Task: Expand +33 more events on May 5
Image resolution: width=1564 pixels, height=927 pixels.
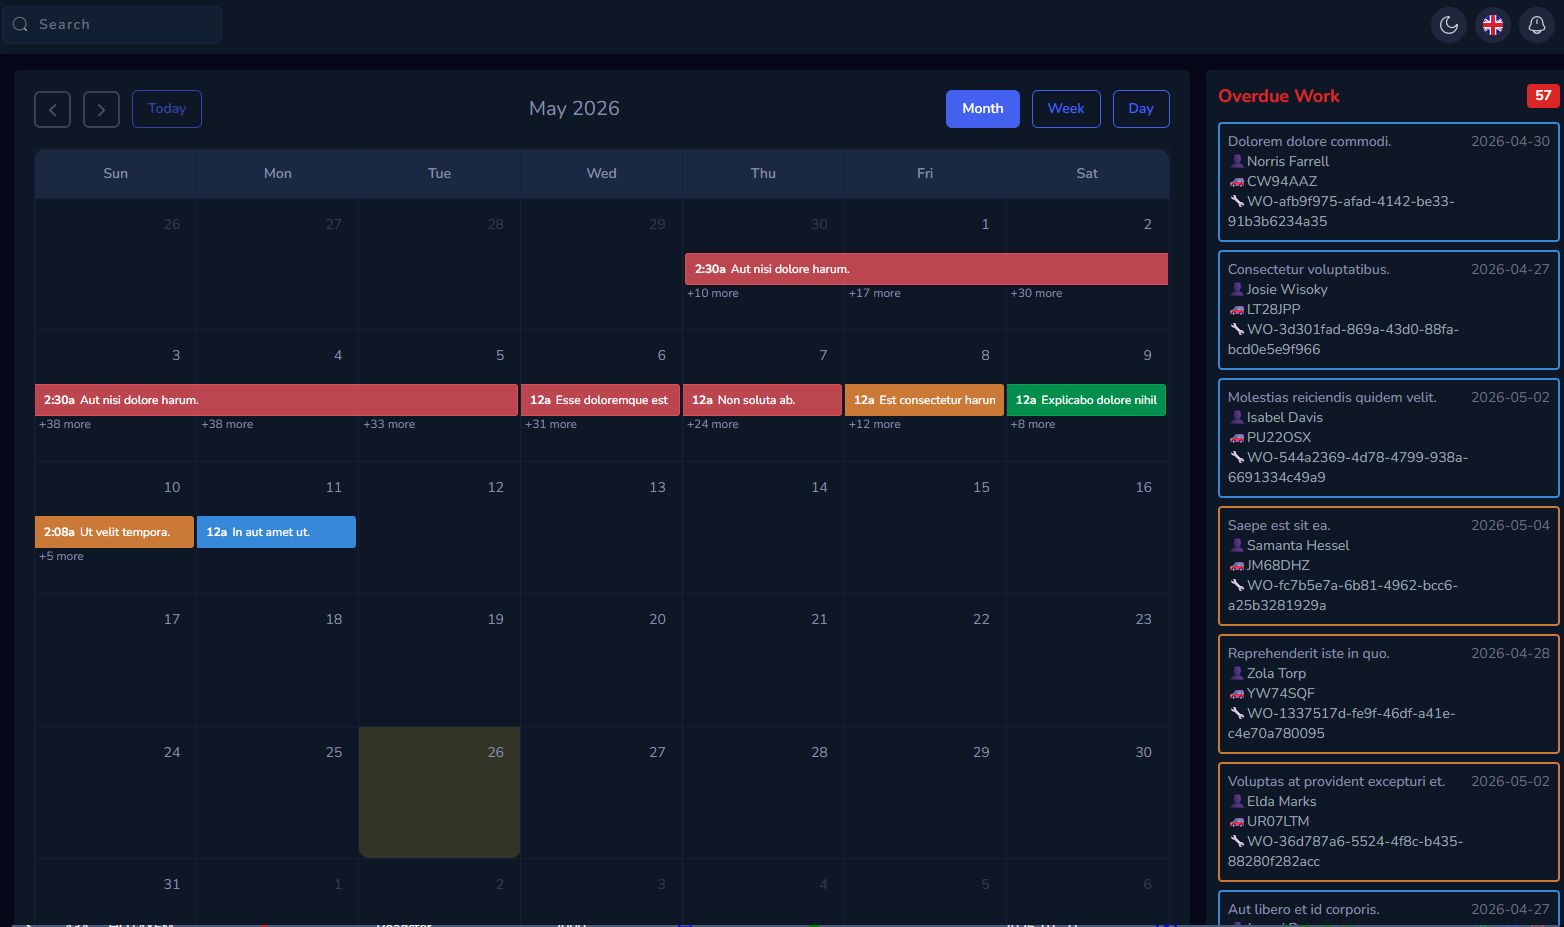Action: (x=389, y=425)
